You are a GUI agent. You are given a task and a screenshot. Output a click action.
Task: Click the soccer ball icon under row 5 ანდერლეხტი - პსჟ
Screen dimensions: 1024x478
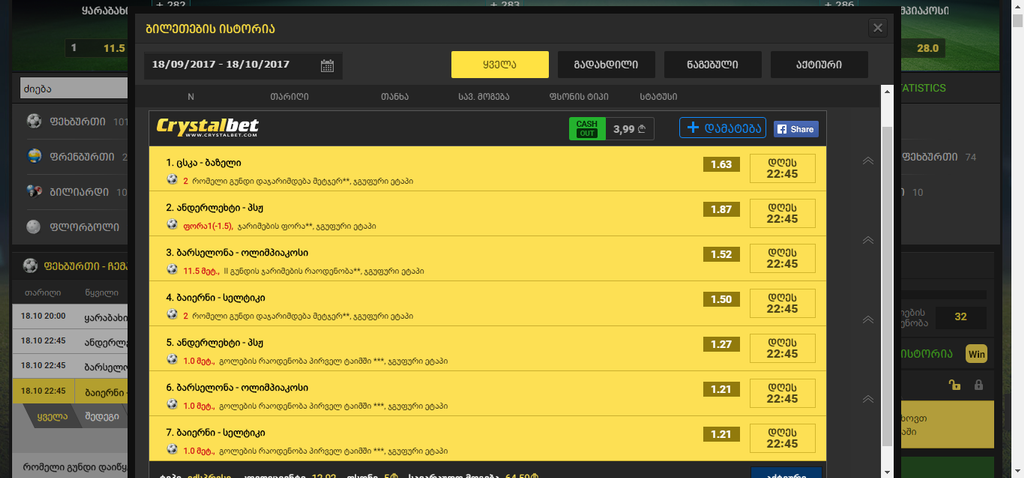point(172,359)
